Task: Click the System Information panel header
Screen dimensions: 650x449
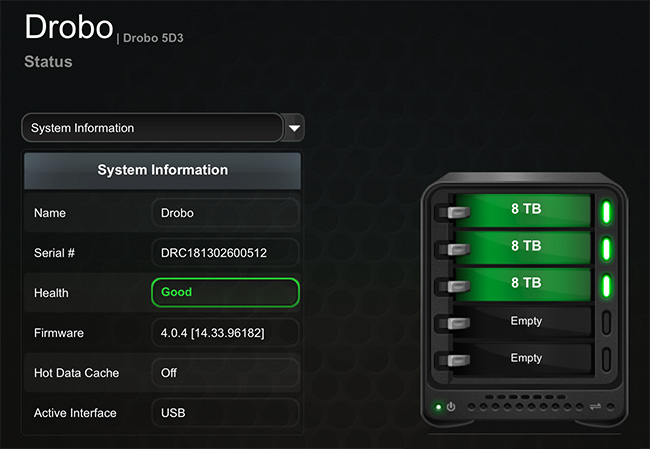Action: 162,170
